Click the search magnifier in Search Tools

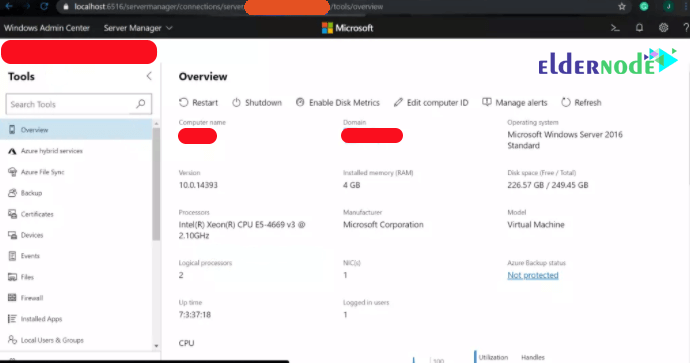point(140,104)
